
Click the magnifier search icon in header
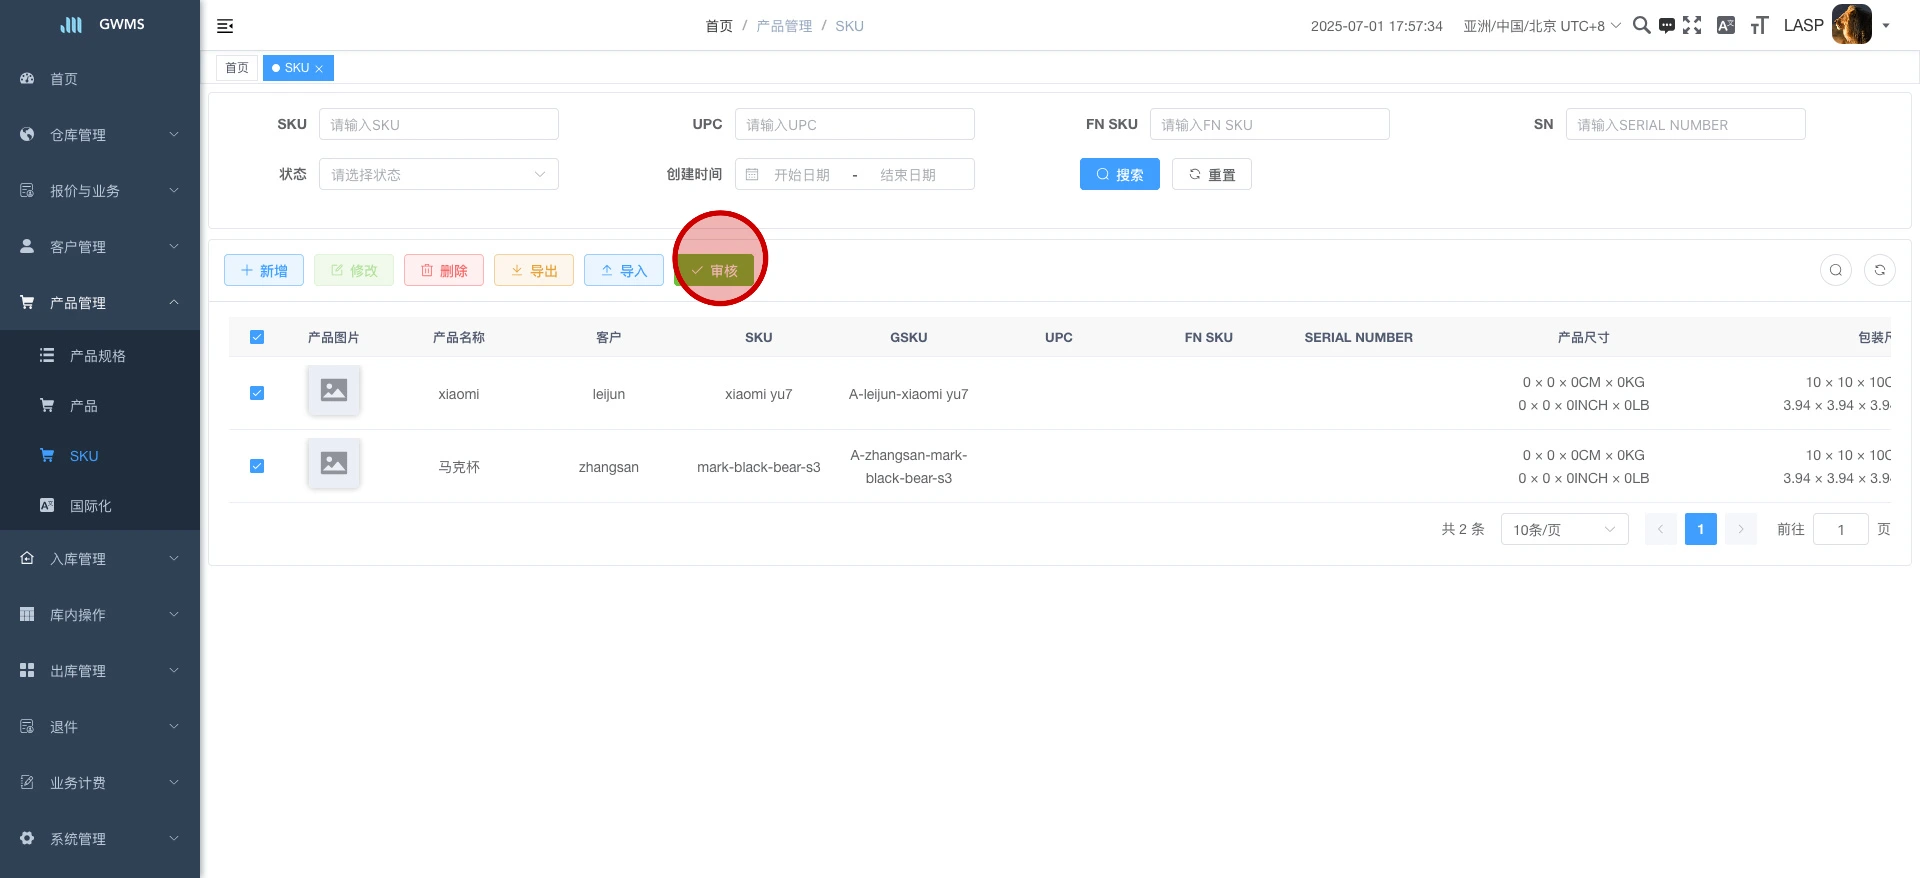click(1641, 25)
